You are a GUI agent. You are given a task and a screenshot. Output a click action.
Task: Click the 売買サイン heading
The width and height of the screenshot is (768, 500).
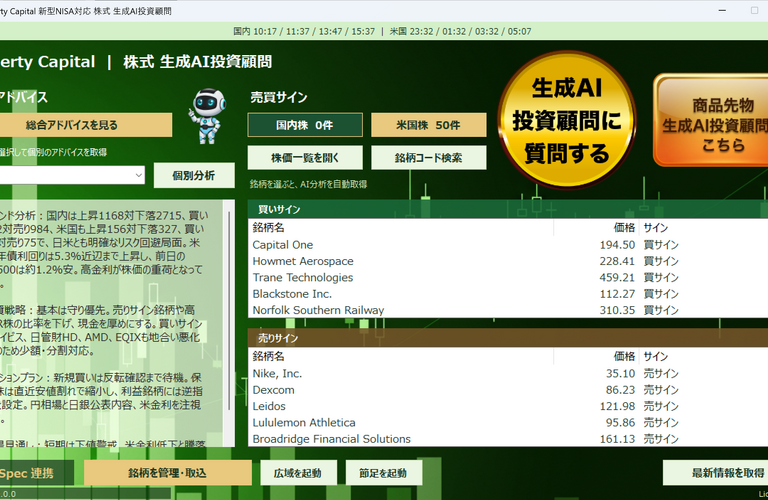279,97
